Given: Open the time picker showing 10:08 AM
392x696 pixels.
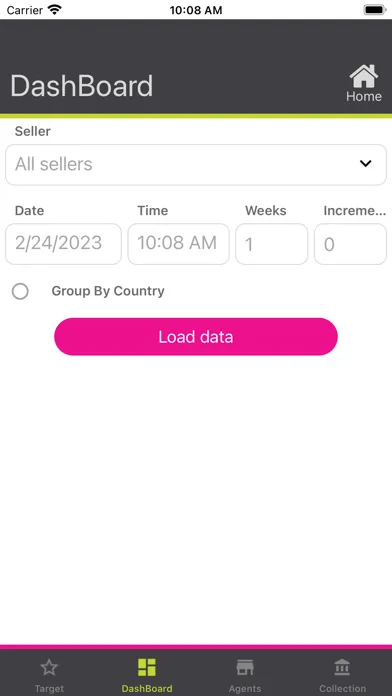Looking at the screenshot, I should [x=178, y=244].
